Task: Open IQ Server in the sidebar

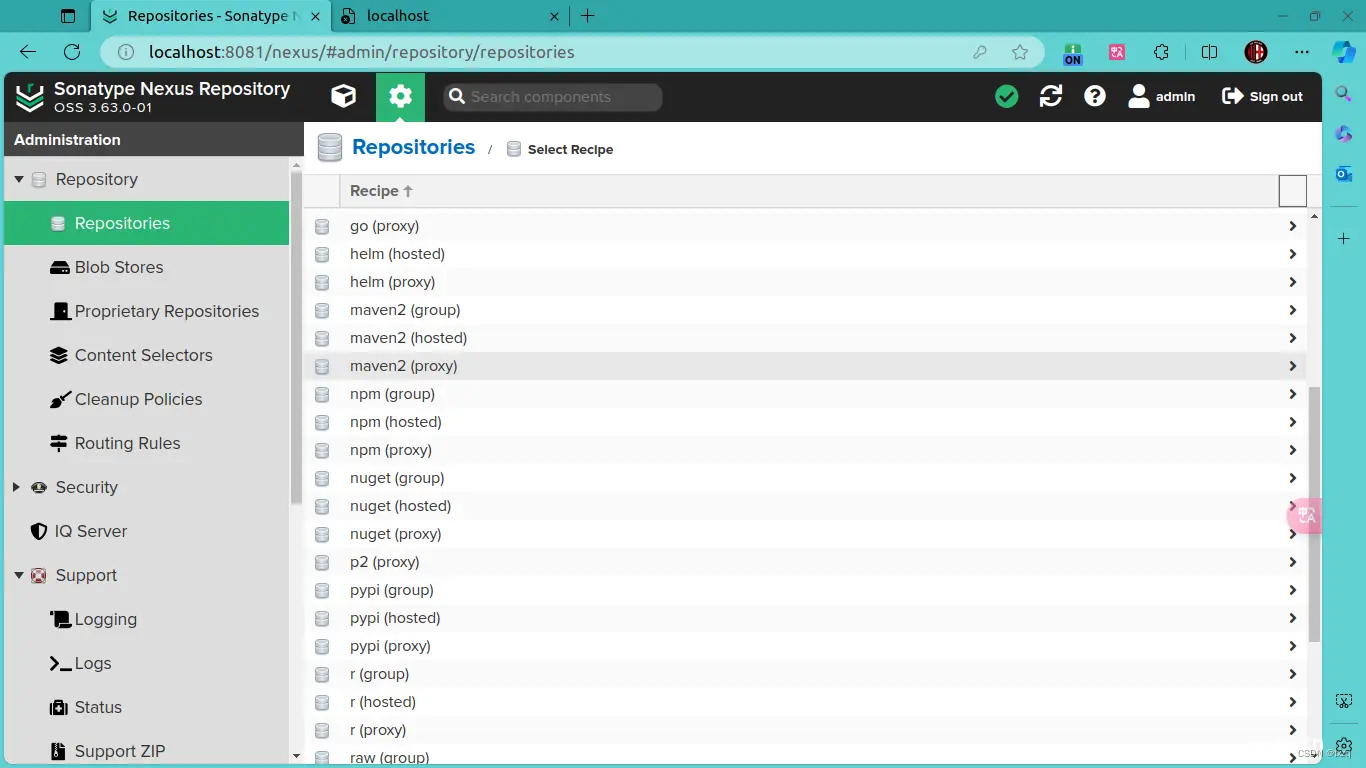Action: [x=146, y=531]
